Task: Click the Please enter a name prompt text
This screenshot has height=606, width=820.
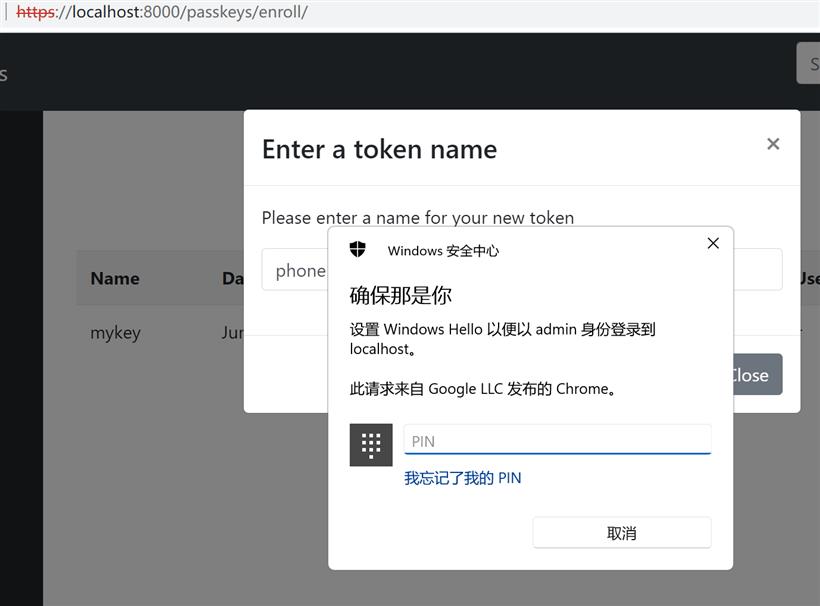Action: [418, 218]
